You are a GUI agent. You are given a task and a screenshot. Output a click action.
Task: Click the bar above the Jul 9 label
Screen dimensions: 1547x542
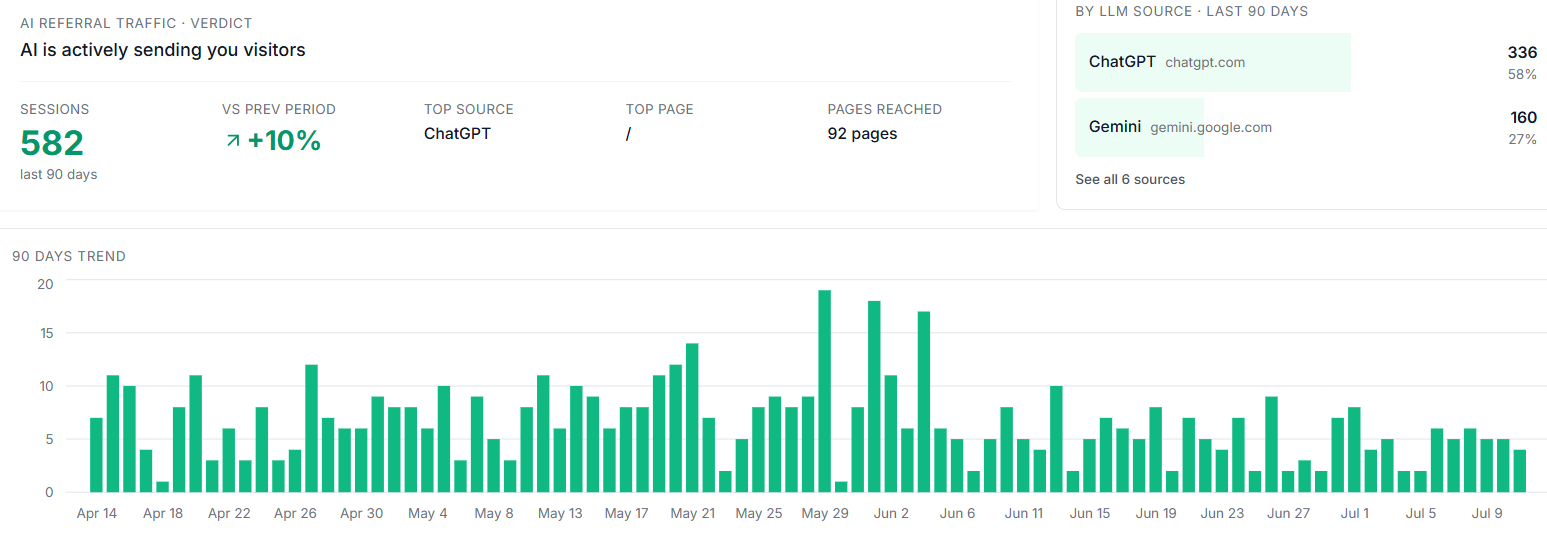tap(1487, 466)
